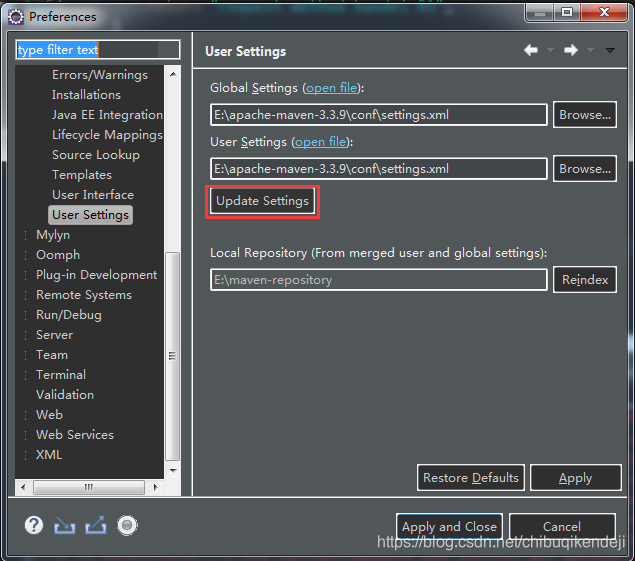Go forward using the right arrow icon
Screen dimensions: 635x561
pos(571,50)
